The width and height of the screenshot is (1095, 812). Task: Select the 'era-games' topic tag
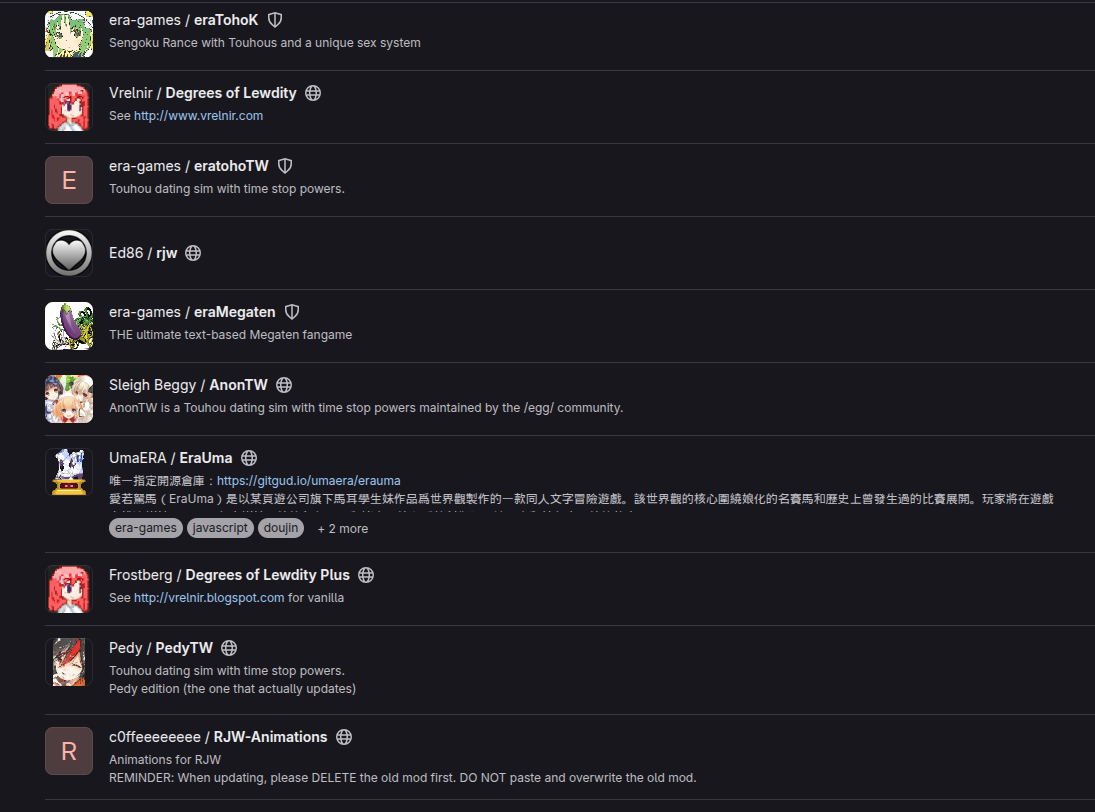(146, 528)
